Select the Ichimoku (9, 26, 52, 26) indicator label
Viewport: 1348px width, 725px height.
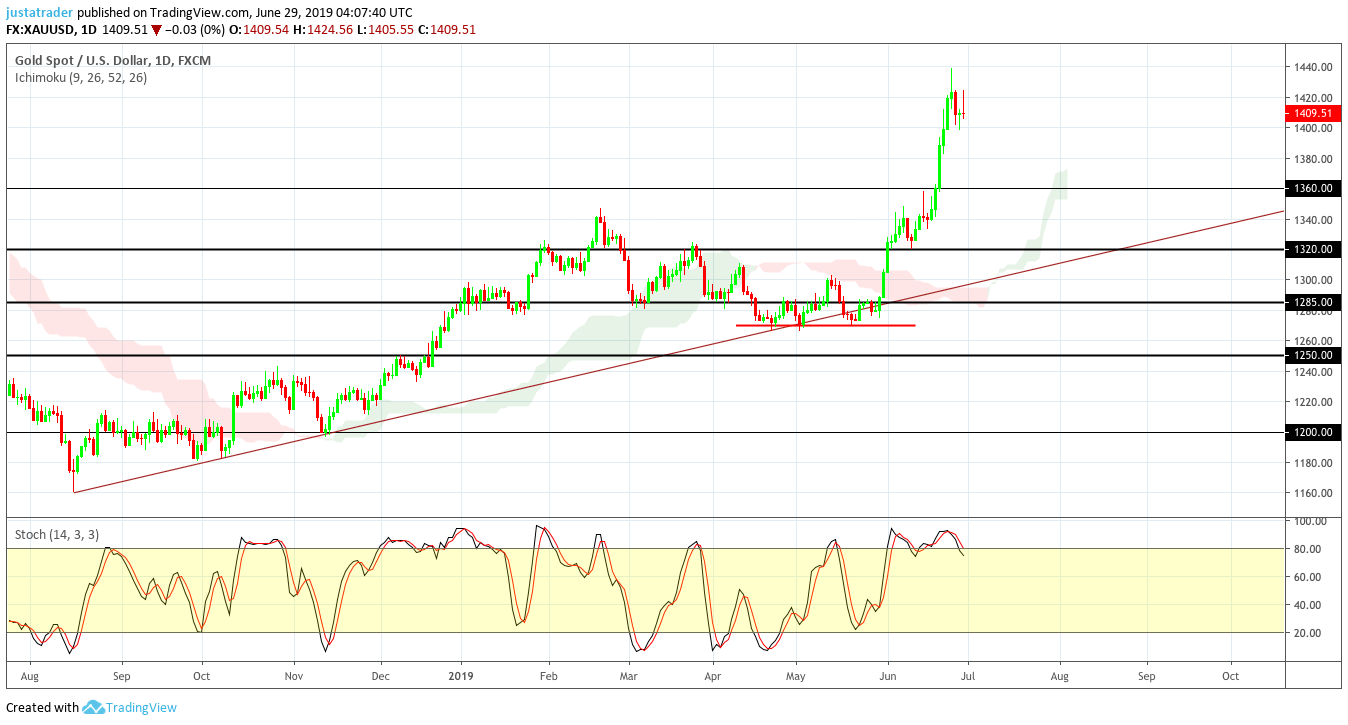click(81, 77)
